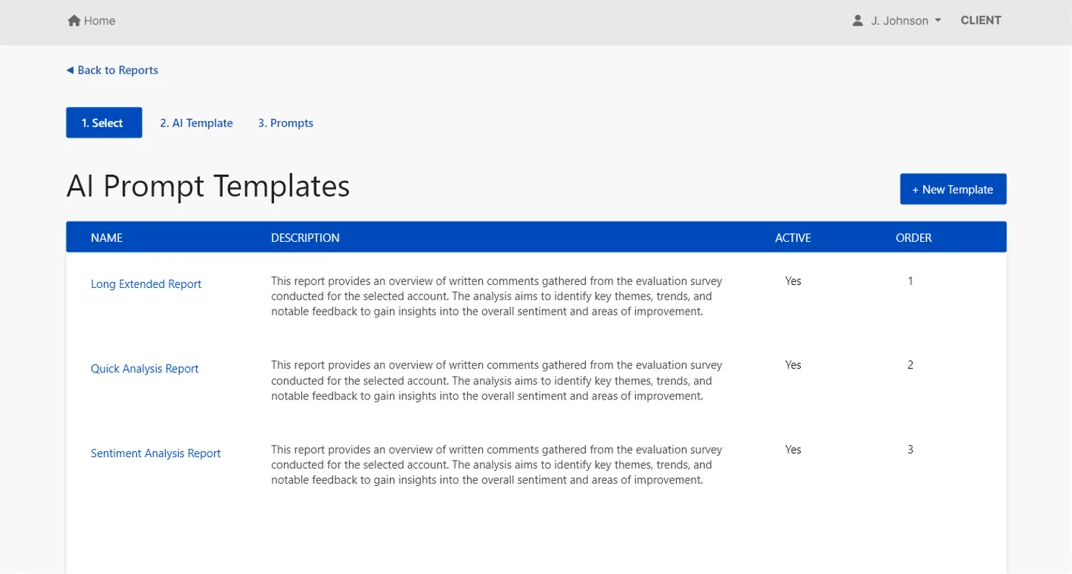Click order number 3 for Sentiment Analysis

click(x=910, y=450)
